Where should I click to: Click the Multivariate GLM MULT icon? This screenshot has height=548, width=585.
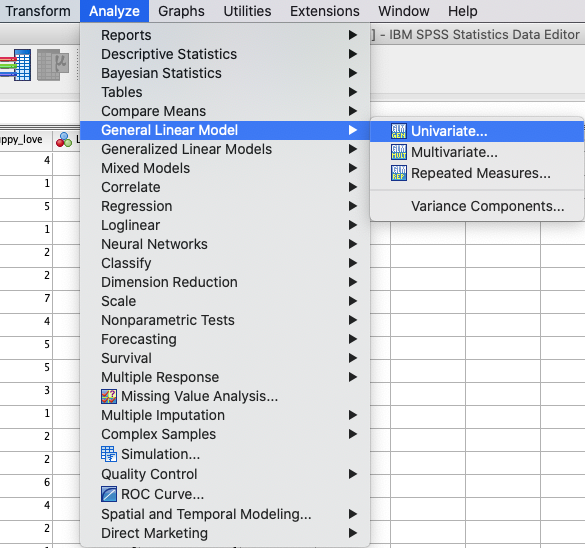pos(399,152)
